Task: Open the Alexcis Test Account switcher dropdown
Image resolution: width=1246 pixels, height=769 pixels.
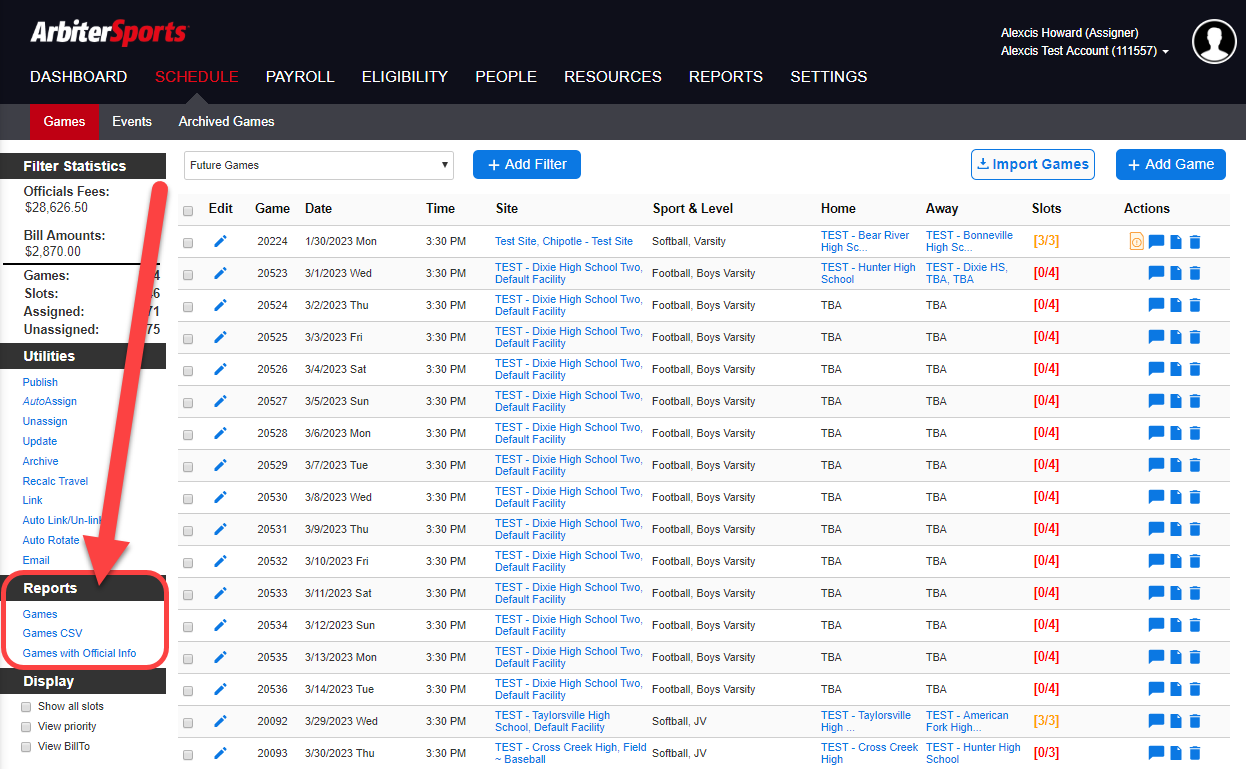Action: point(1085,51)
